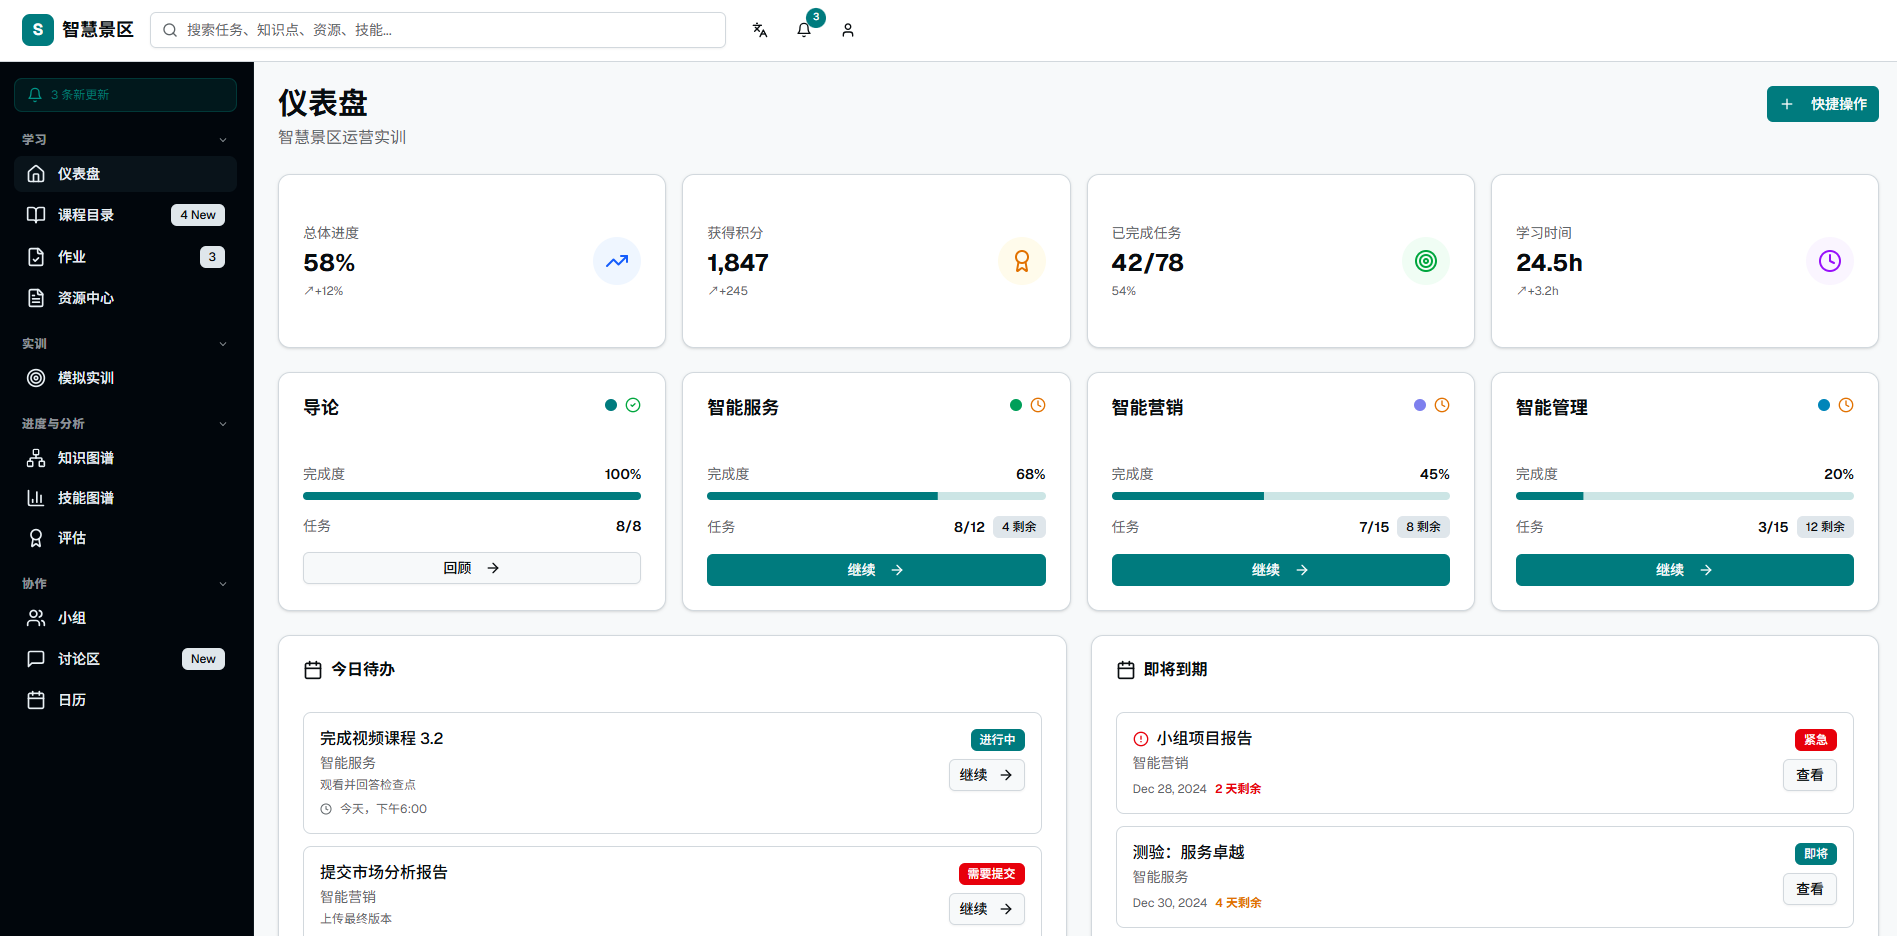Collapse the 学习 sidebar section
Screen dimensions: 1897x936
[x=223, y=140]
